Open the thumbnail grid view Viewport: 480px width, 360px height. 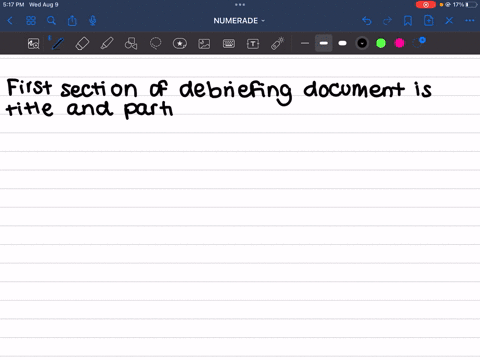point(31,21)
